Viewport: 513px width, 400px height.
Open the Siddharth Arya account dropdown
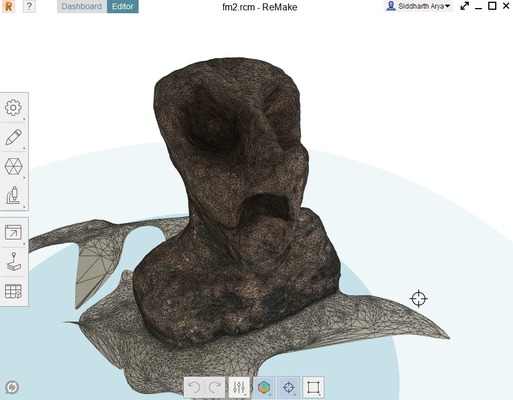[x=419, y=6]
